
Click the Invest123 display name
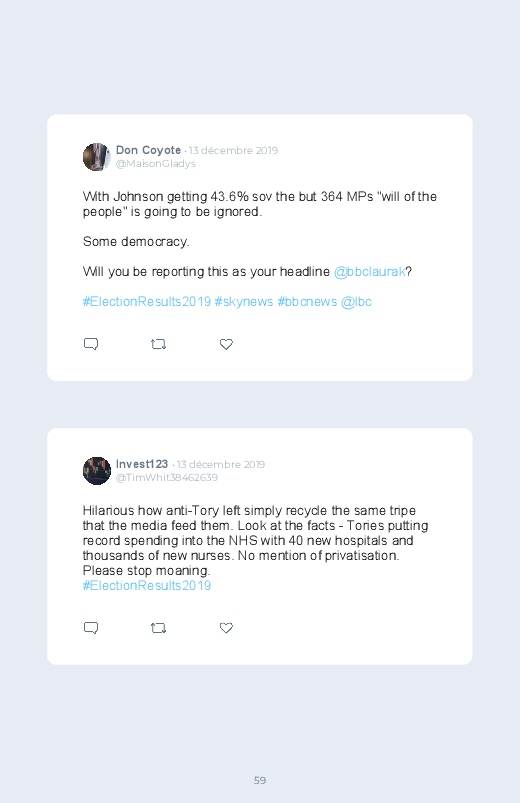142,464
